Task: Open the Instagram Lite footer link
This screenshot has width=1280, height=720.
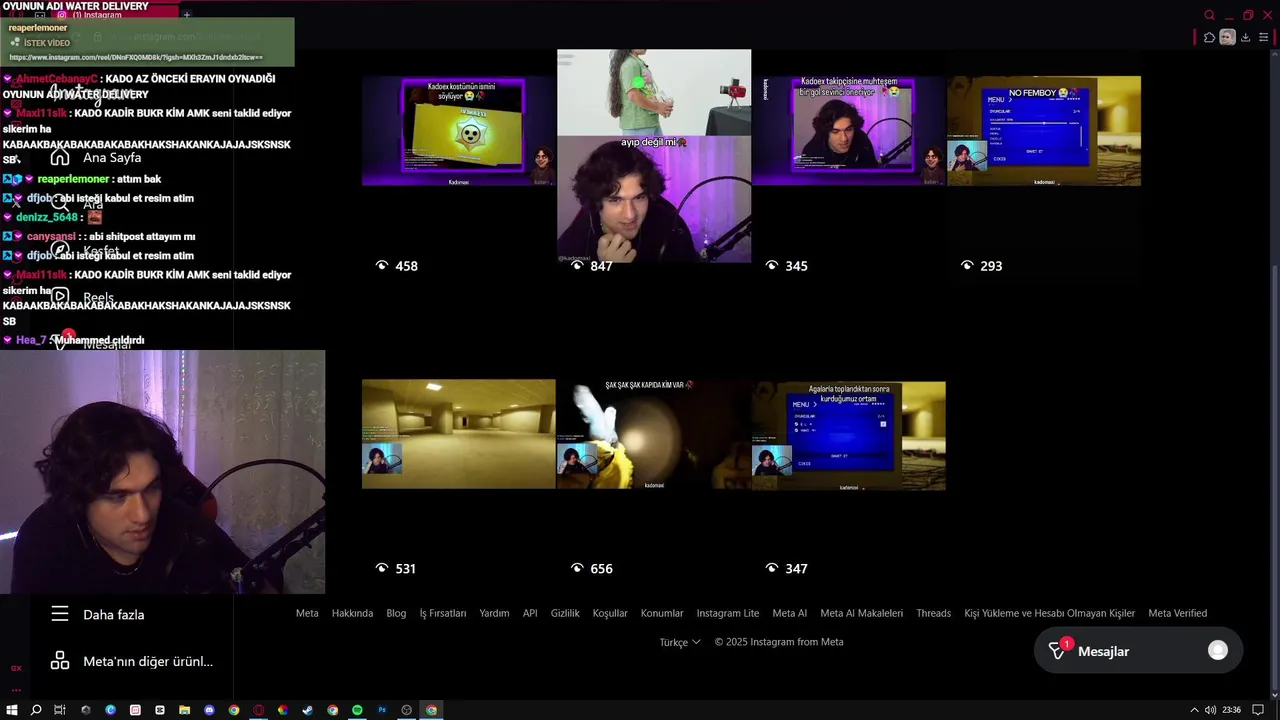Action: tap(728, 613)
